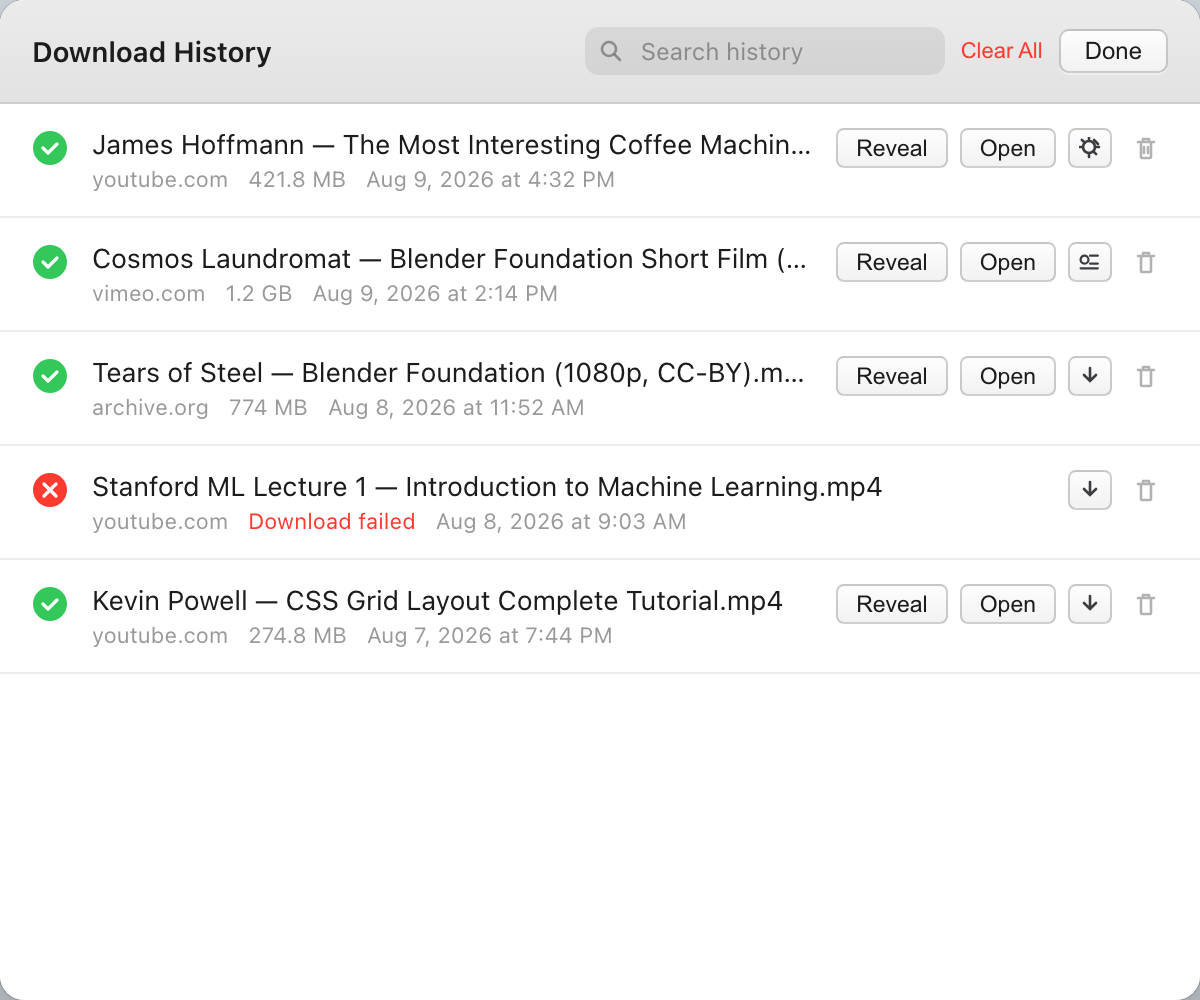This screenshot has width=1200, height=1000.
Task: Reveal the Cosmos Laundromat file
Action: click(x=892, y=262)
